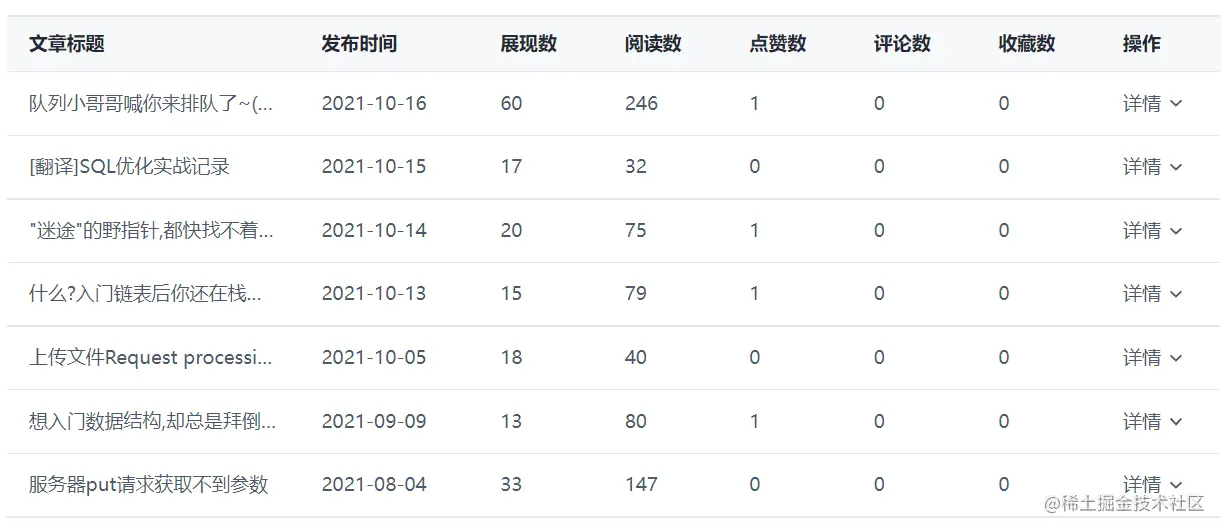Click 详情 text in the 2021-10-16 row

[1142, 103]
